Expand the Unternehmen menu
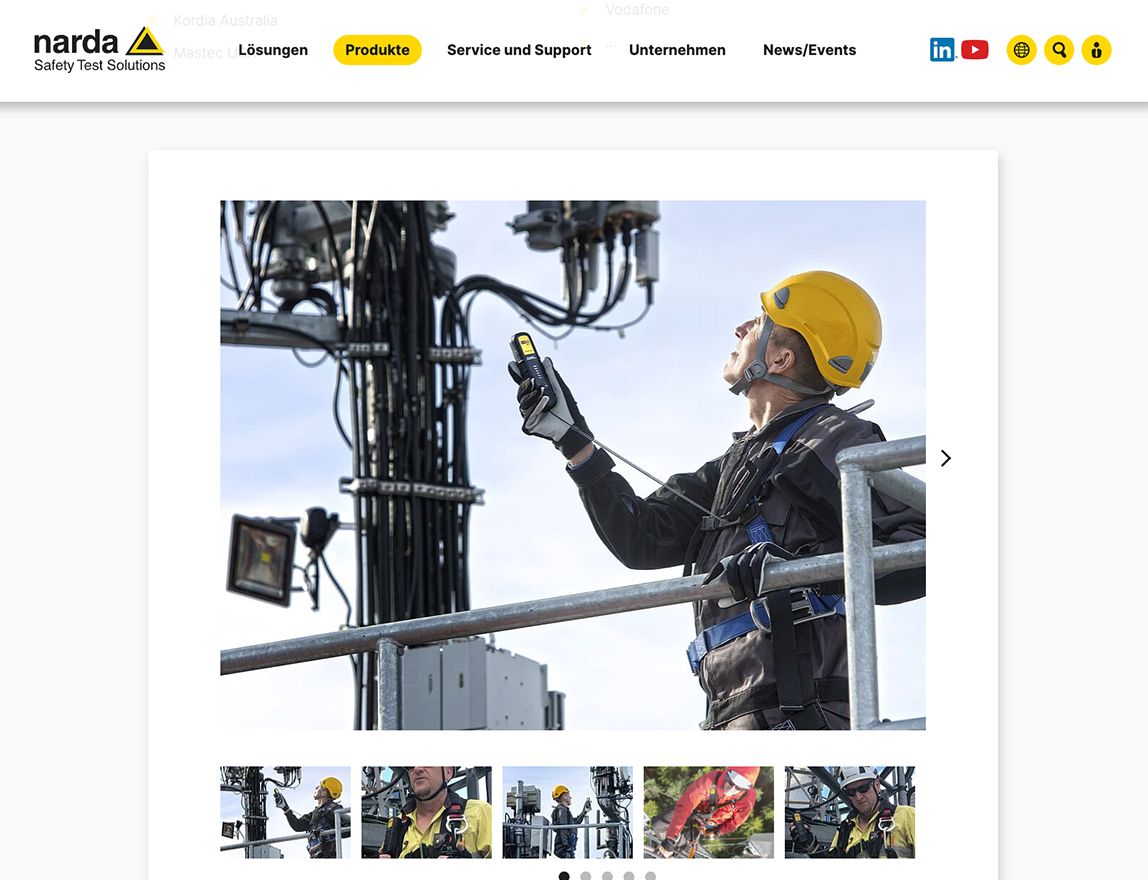 [x=677, y=50]
